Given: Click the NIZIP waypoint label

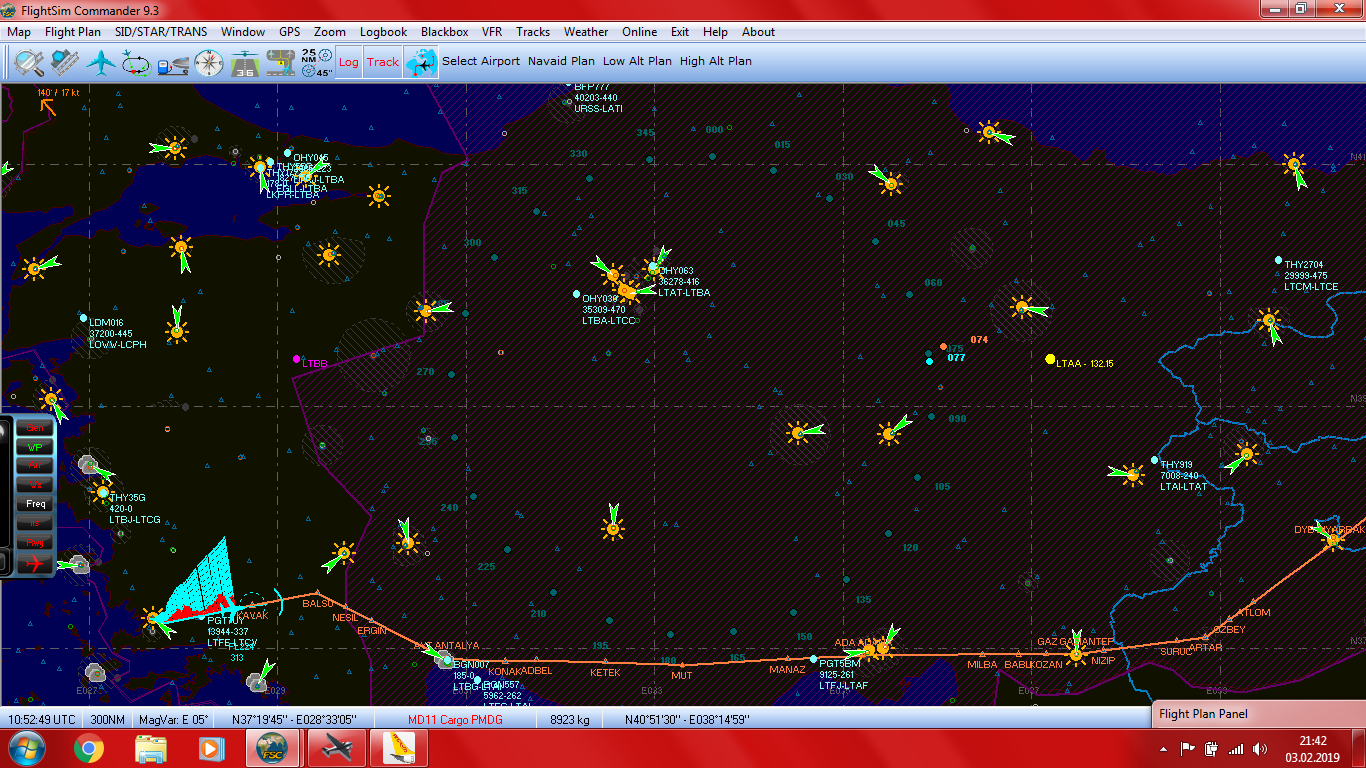Looking at the screenshot, I should click(x=1103, y=661).
